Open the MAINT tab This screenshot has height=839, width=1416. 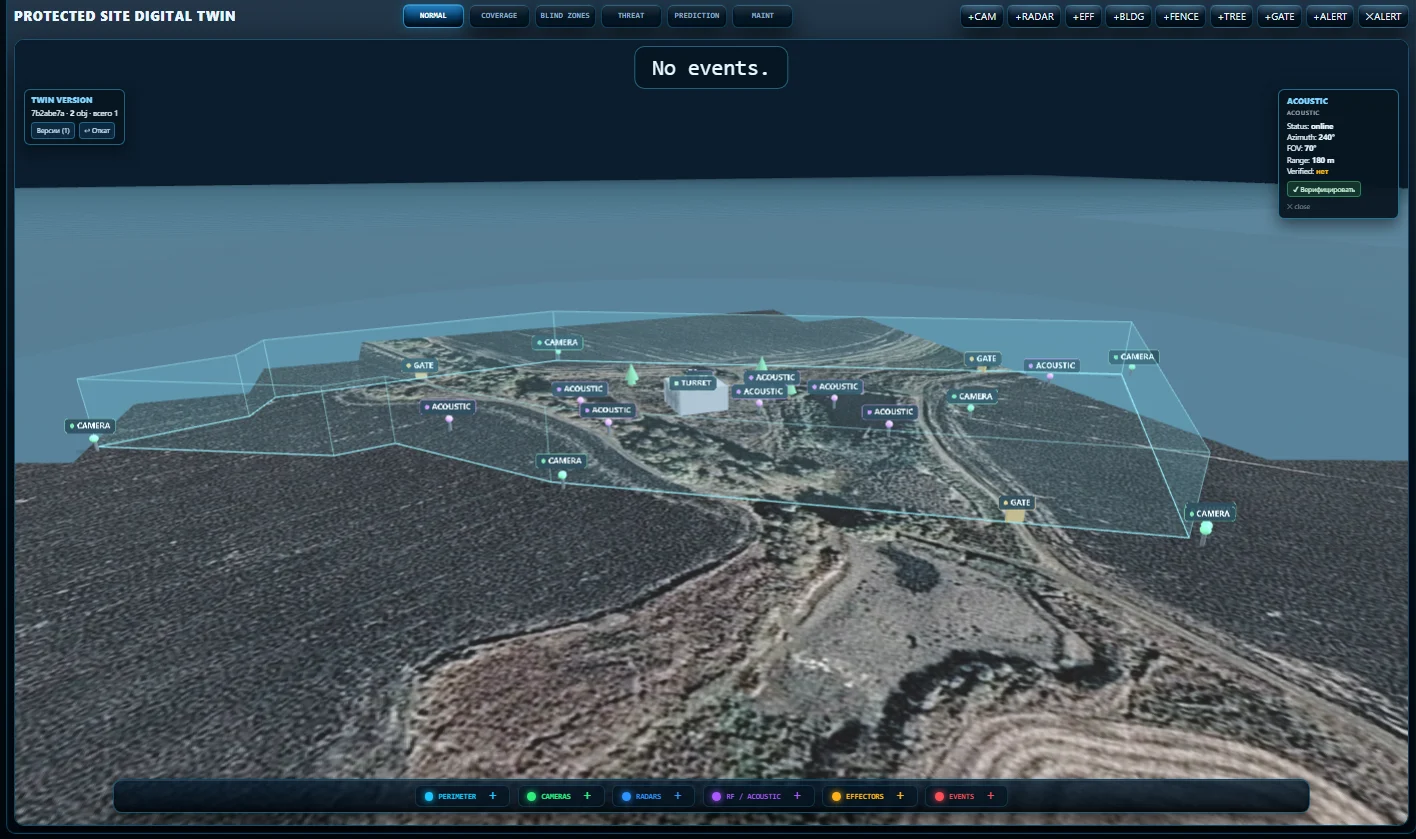[762, 16]
